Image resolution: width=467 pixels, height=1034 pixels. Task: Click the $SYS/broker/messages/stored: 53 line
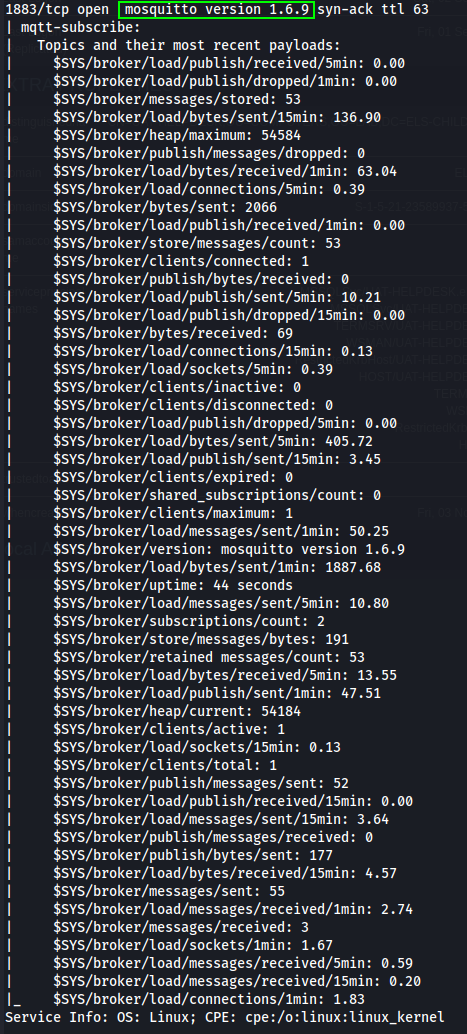click(x=177, y=100)
